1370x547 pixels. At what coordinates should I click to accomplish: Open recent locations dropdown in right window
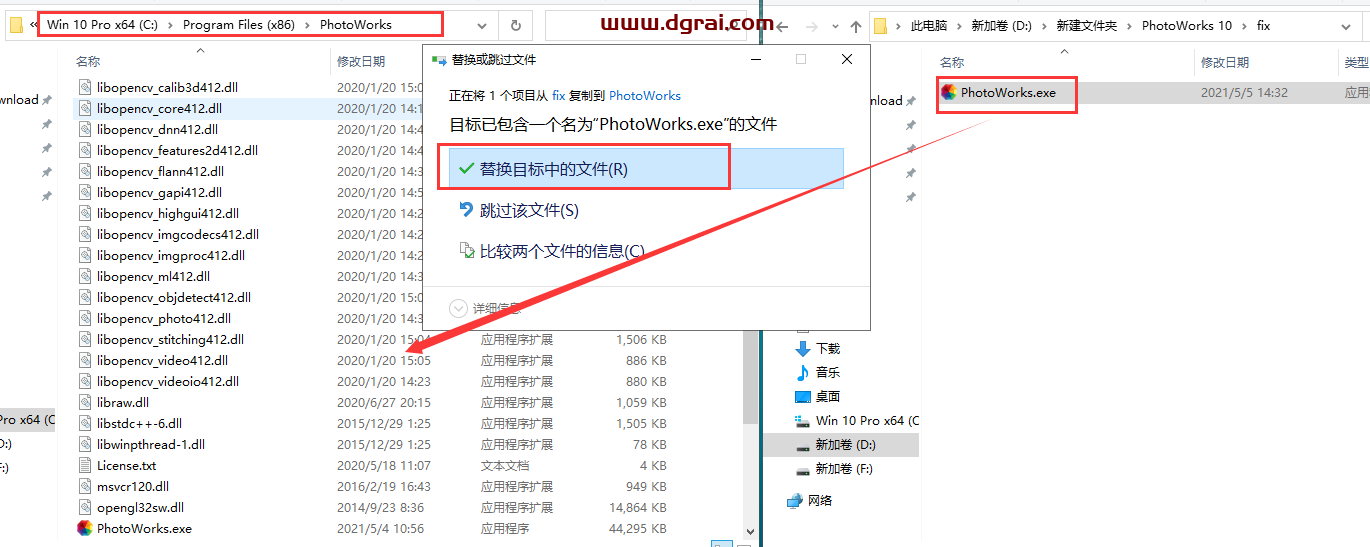834,27
